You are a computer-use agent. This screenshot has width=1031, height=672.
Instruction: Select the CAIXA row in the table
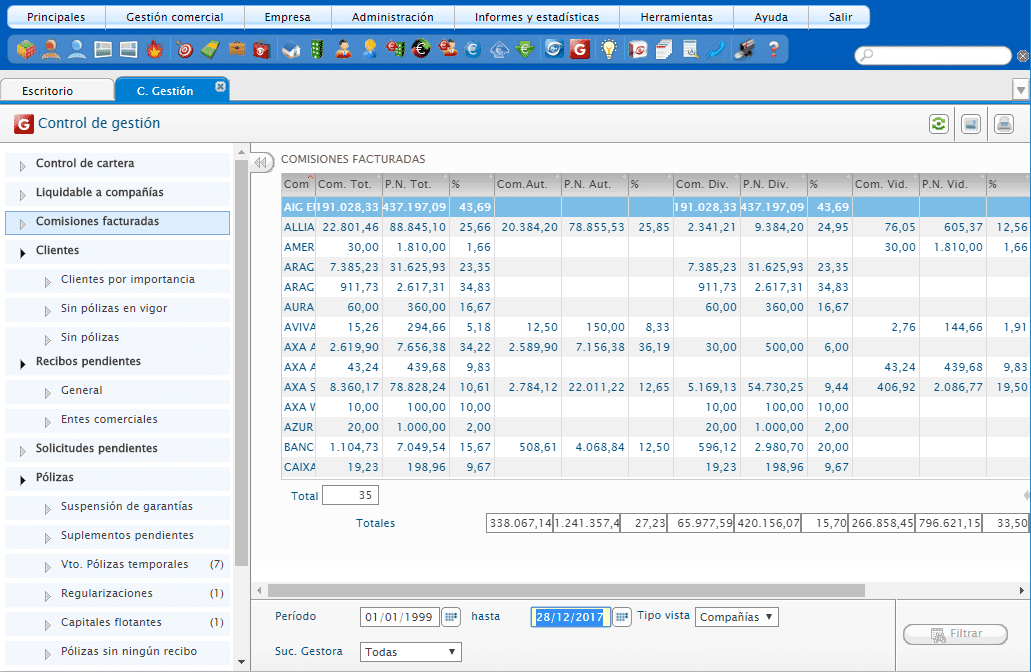tap(655, 467)
